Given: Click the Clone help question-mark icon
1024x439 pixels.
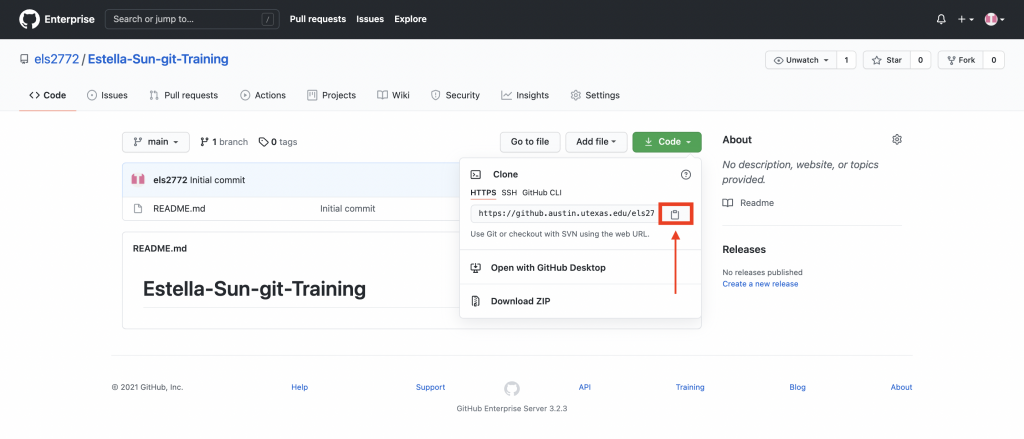Looking at the screenshot, I should (x=686, y=174).
